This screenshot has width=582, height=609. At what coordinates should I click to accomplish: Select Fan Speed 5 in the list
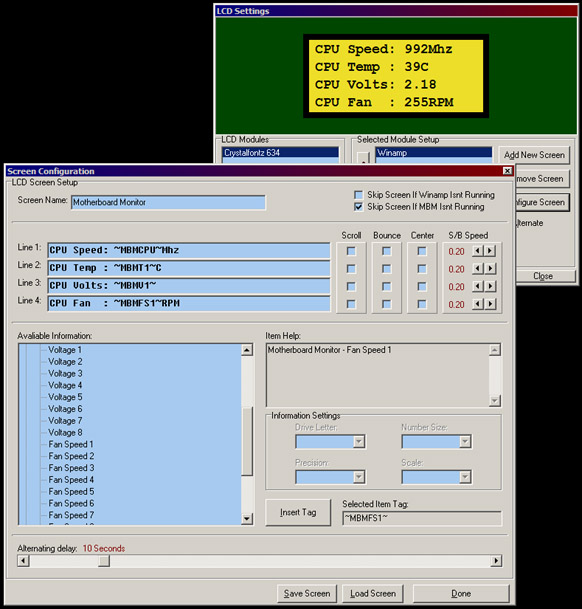[x=71, y=491]
